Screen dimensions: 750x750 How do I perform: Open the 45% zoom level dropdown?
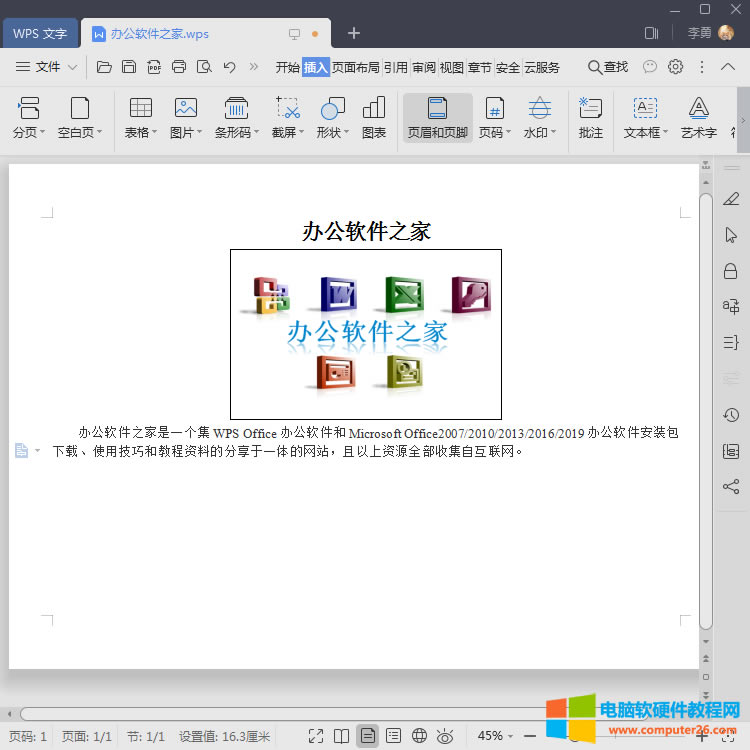[497, 736]
